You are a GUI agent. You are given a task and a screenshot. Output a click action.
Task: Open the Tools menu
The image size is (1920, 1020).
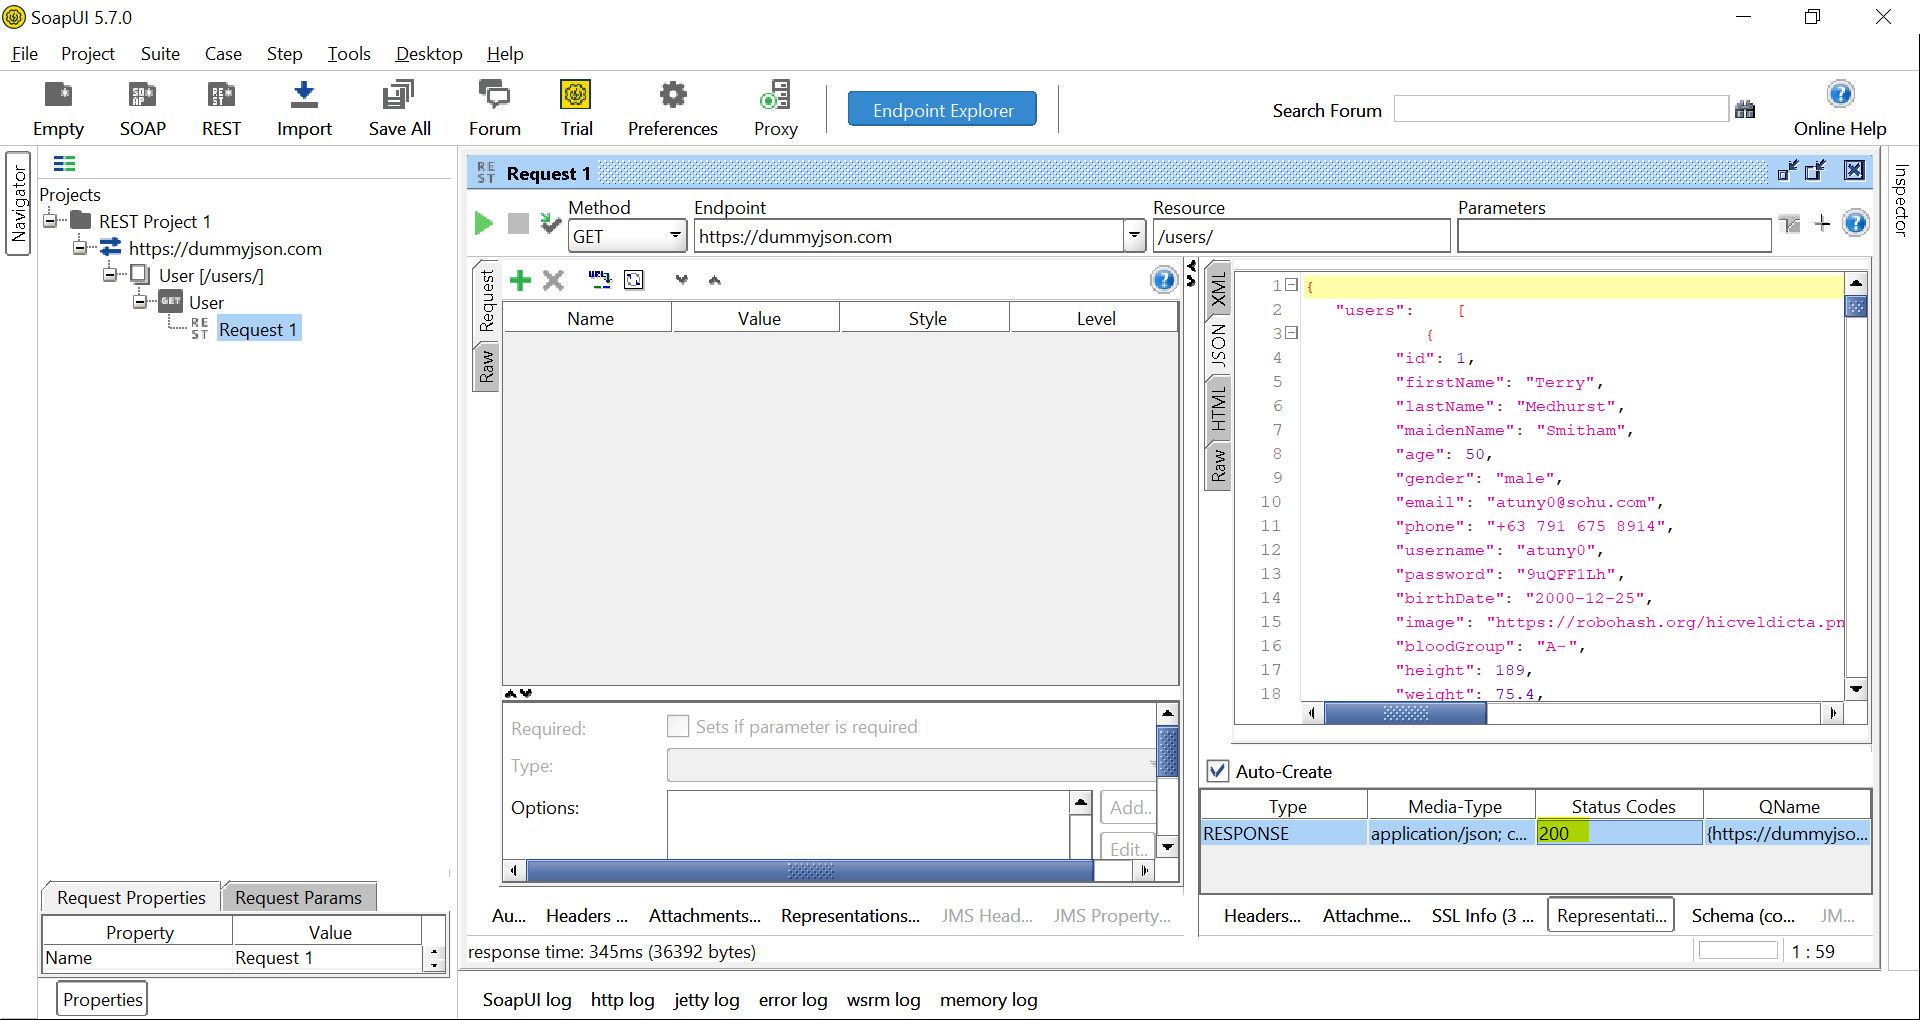pyautogui.click(x=348, y=54)
